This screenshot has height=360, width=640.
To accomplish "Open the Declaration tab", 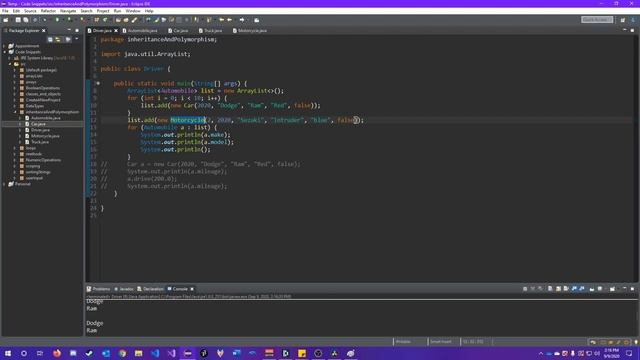I will click(x=150, y=289).
